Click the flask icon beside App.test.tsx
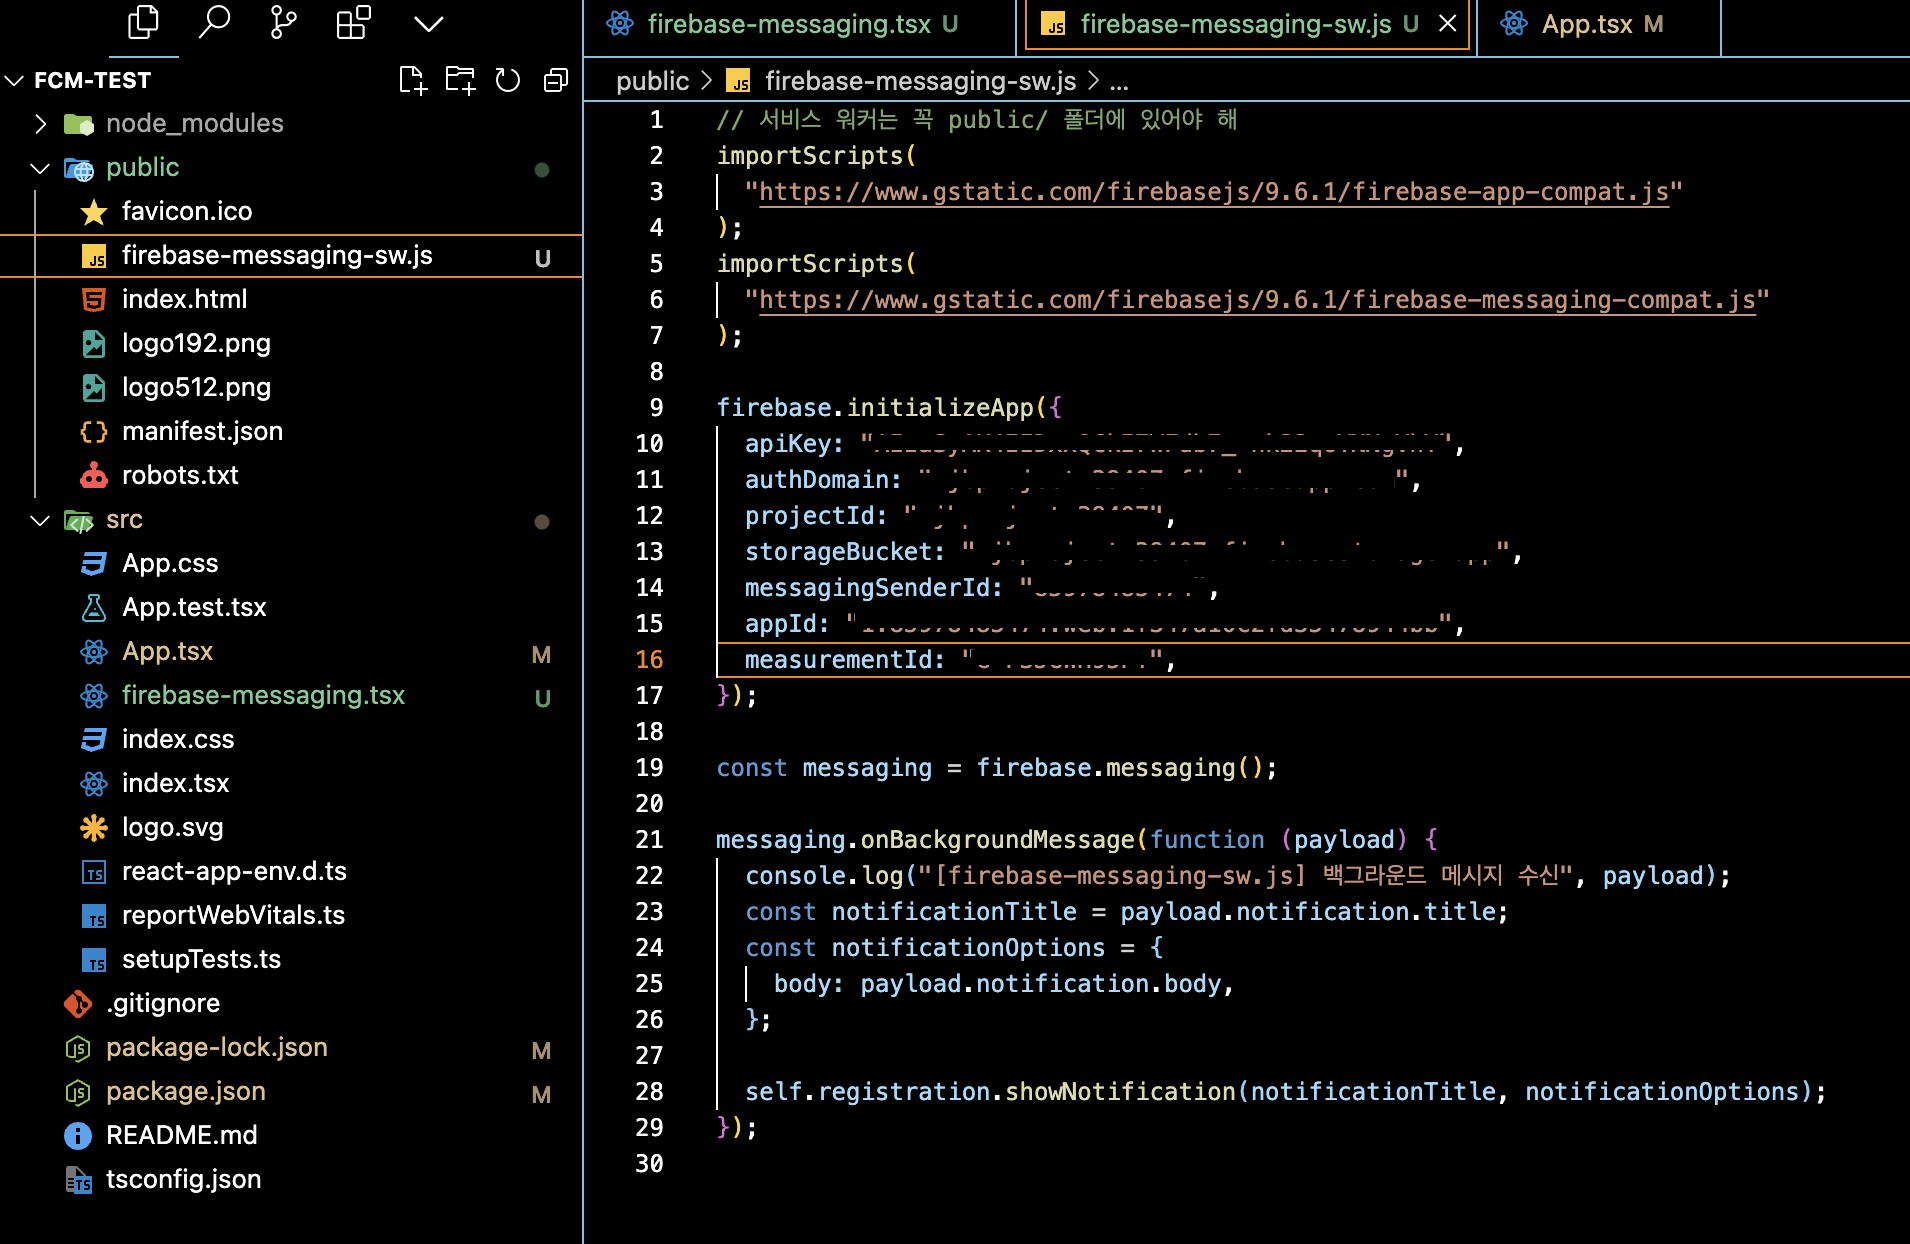This screenshot has width=1910, height=1244. coord(94,608)
